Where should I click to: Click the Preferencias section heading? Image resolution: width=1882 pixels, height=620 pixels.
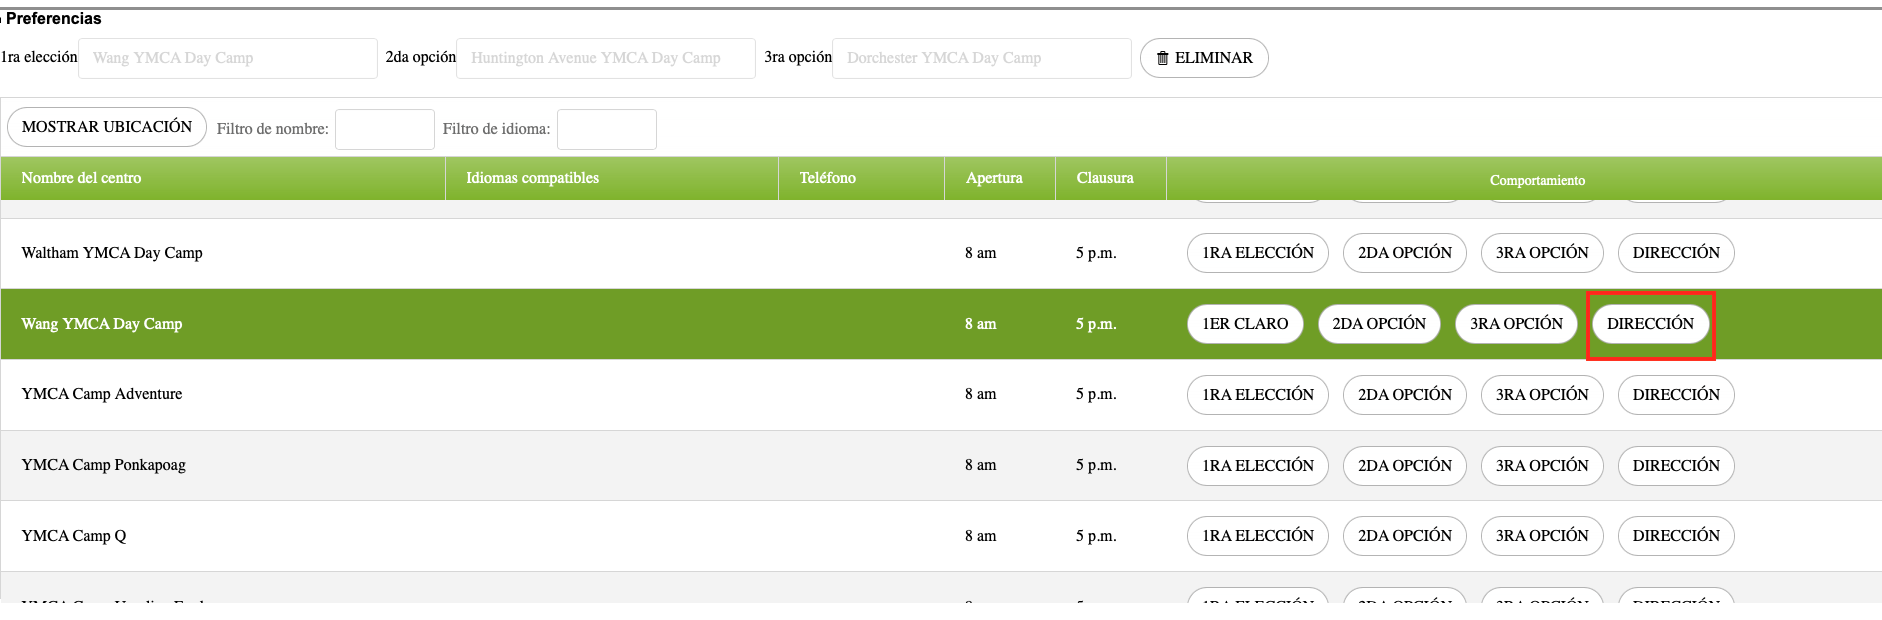click(x=54, y=18)
